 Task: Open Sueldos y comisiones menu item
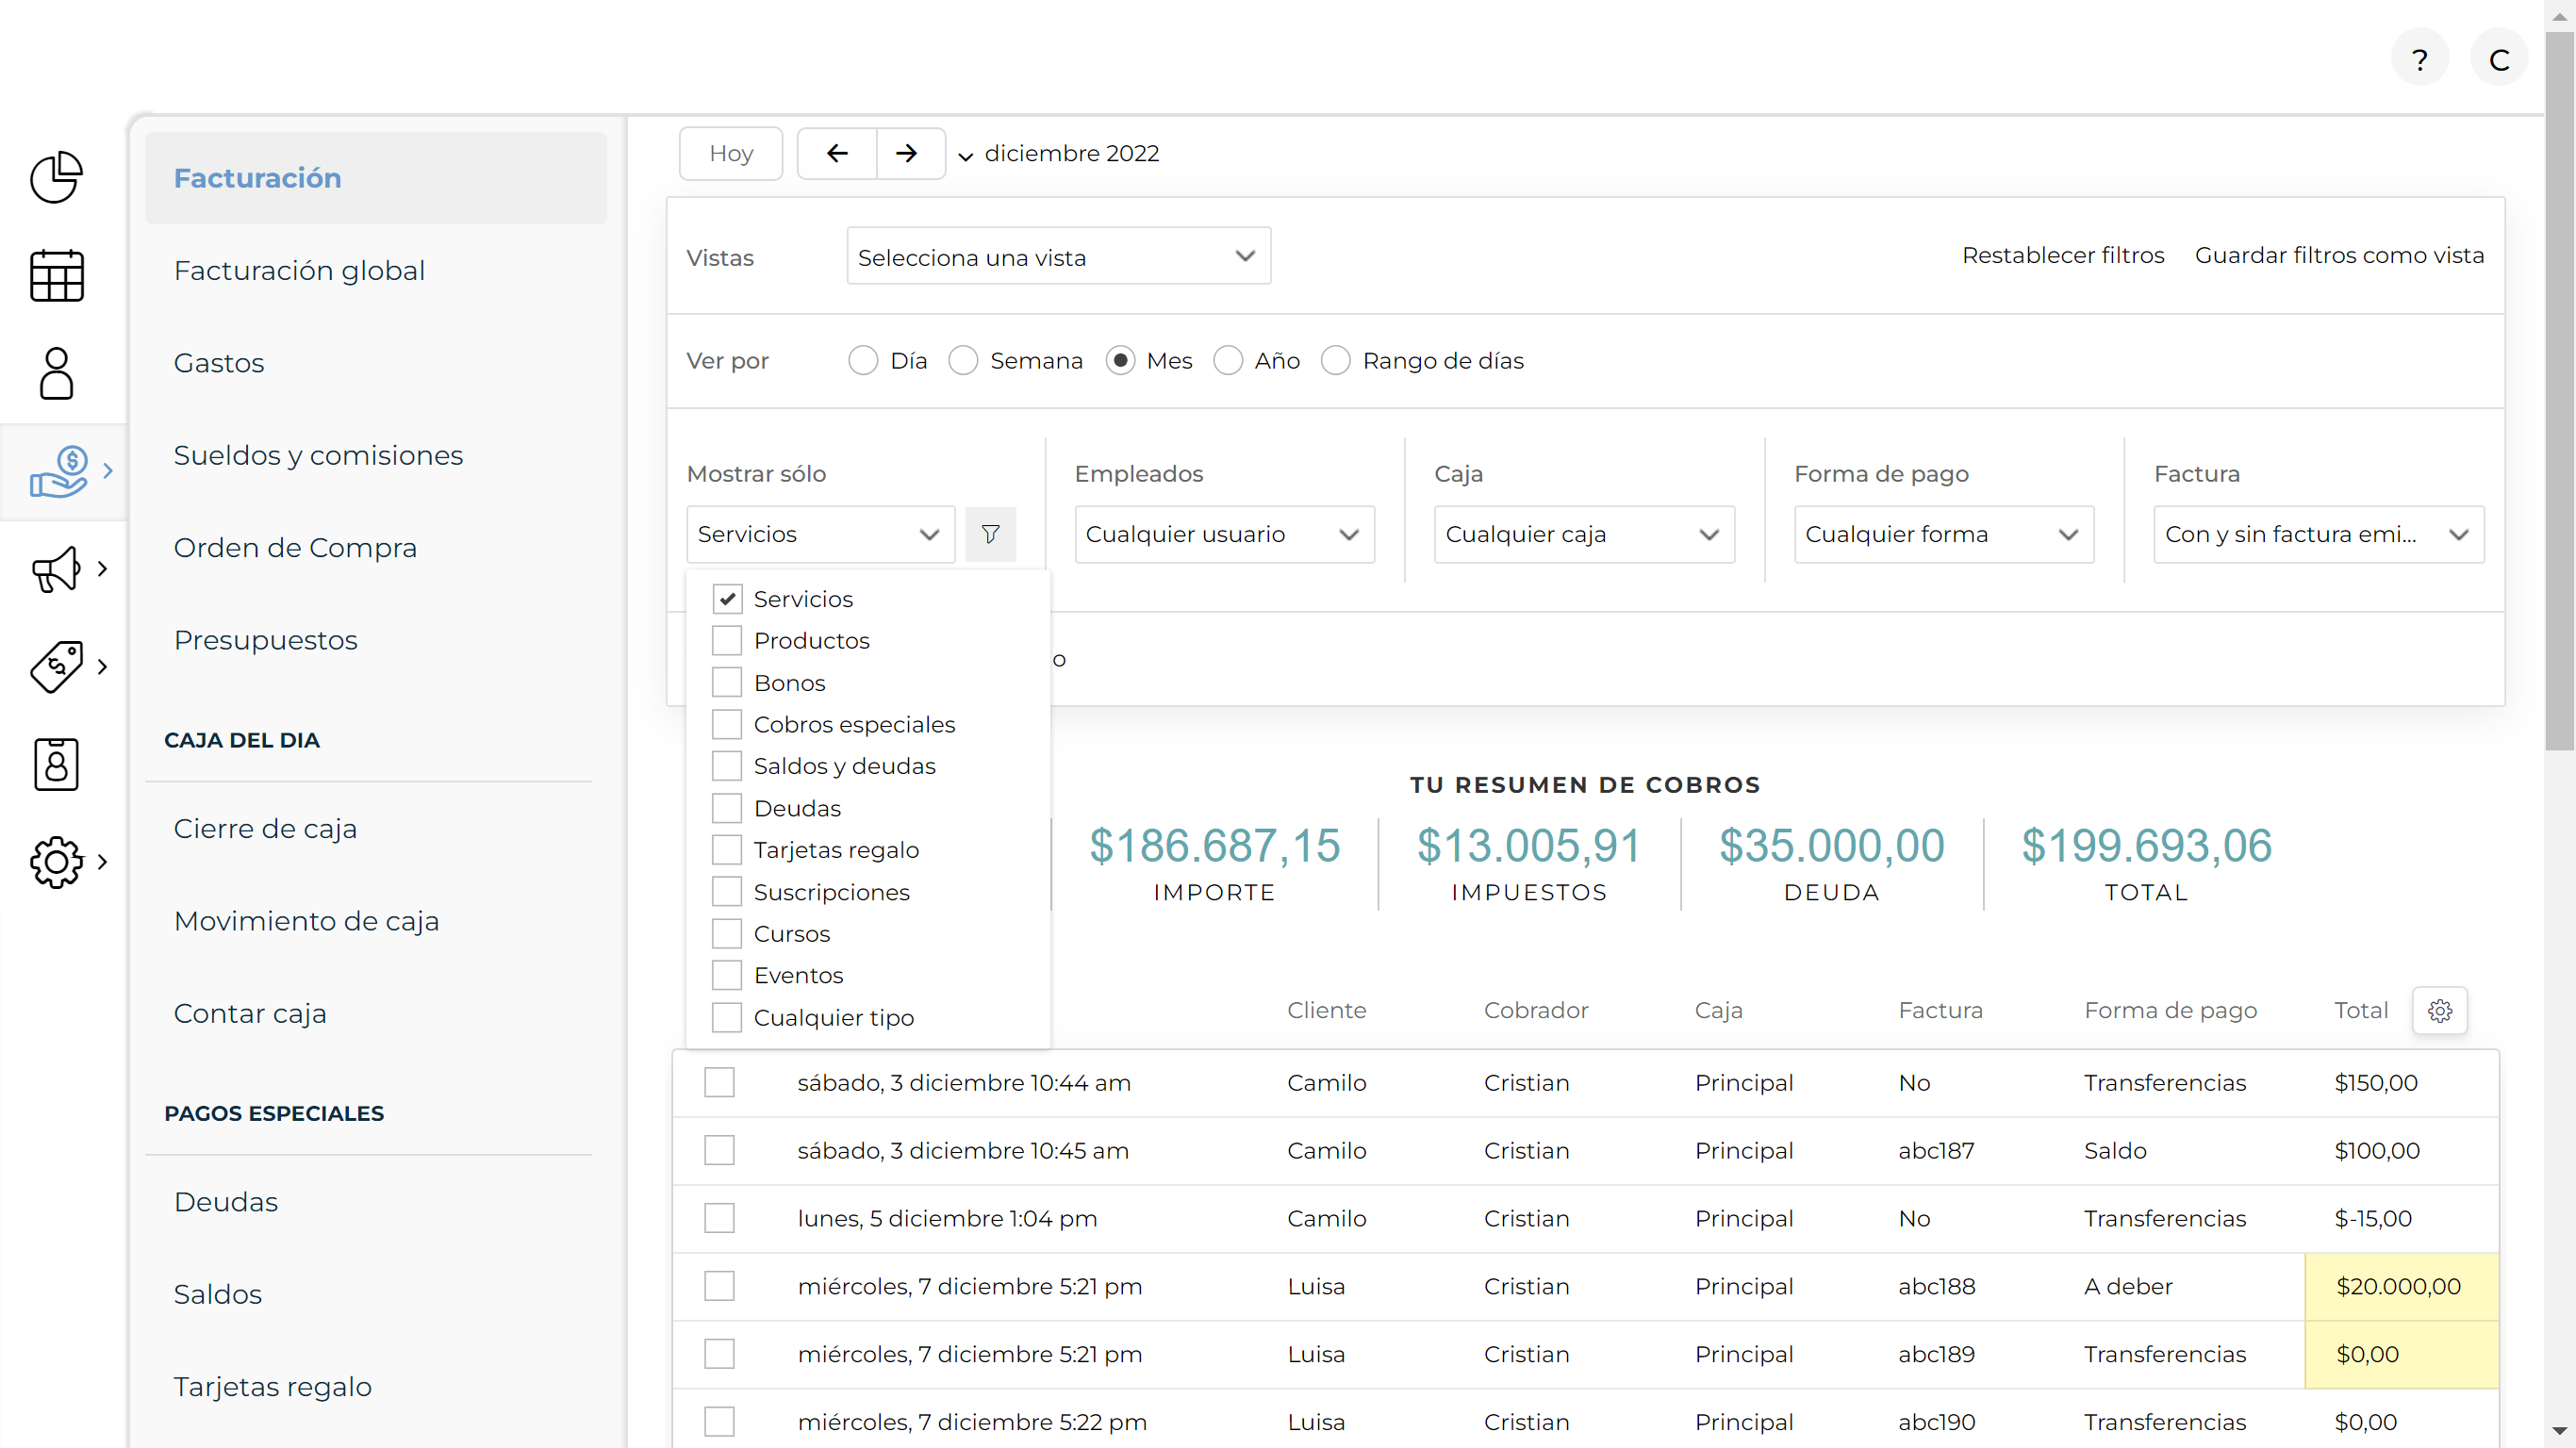tap(318, 456)
